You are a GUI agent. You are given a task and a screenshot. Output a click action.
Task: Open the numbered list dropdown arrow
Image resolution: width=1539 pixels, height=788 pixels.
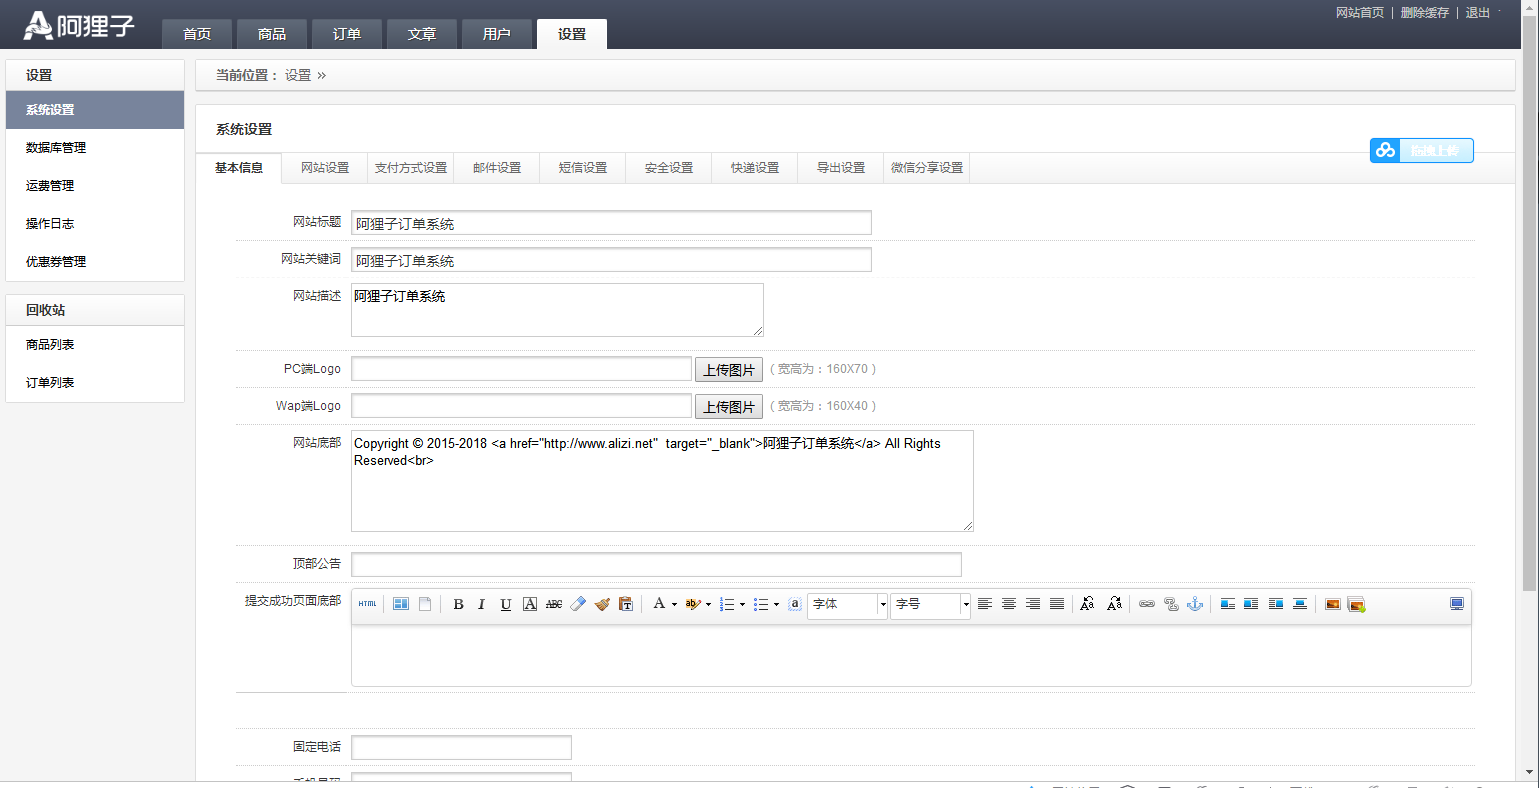point(742,604)
